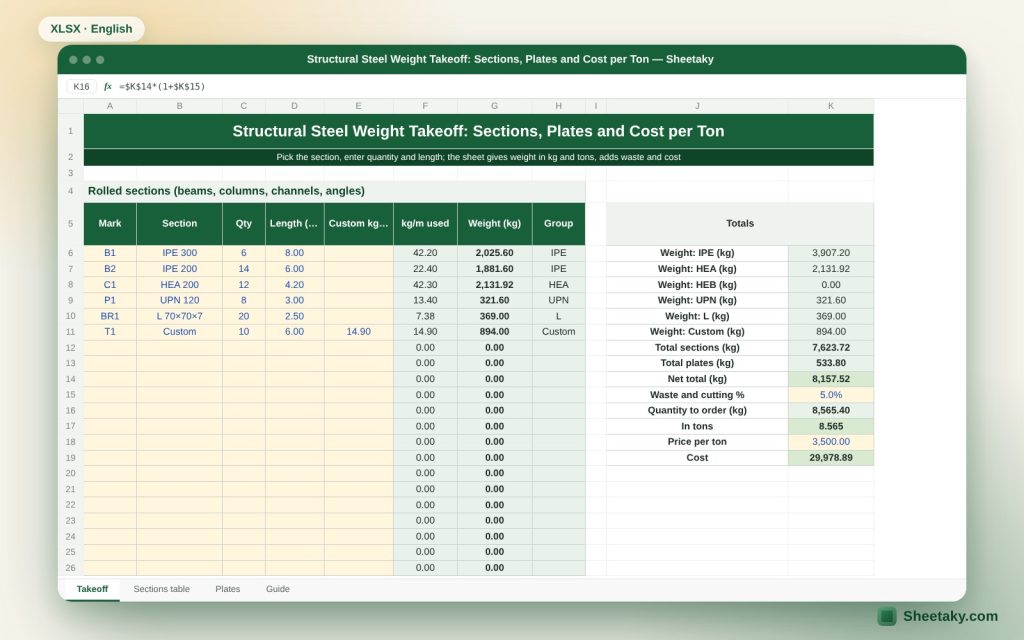
Task: Select the mark cell T1
Action: (110, 332)
